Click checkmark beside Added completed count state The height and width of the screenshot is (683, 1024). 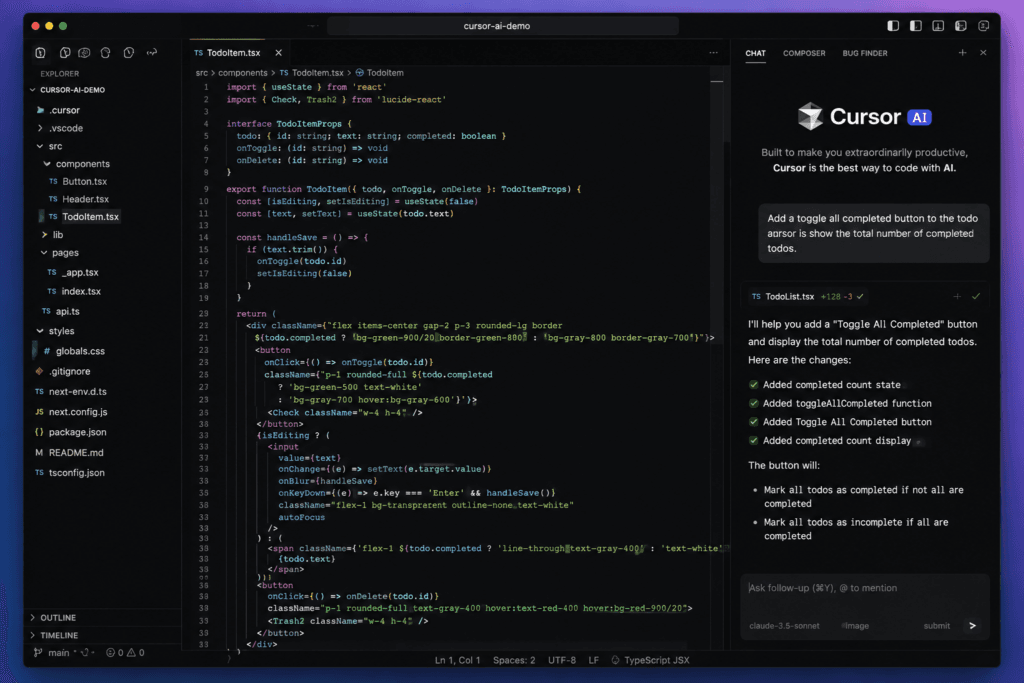click(x=754, y=385)
